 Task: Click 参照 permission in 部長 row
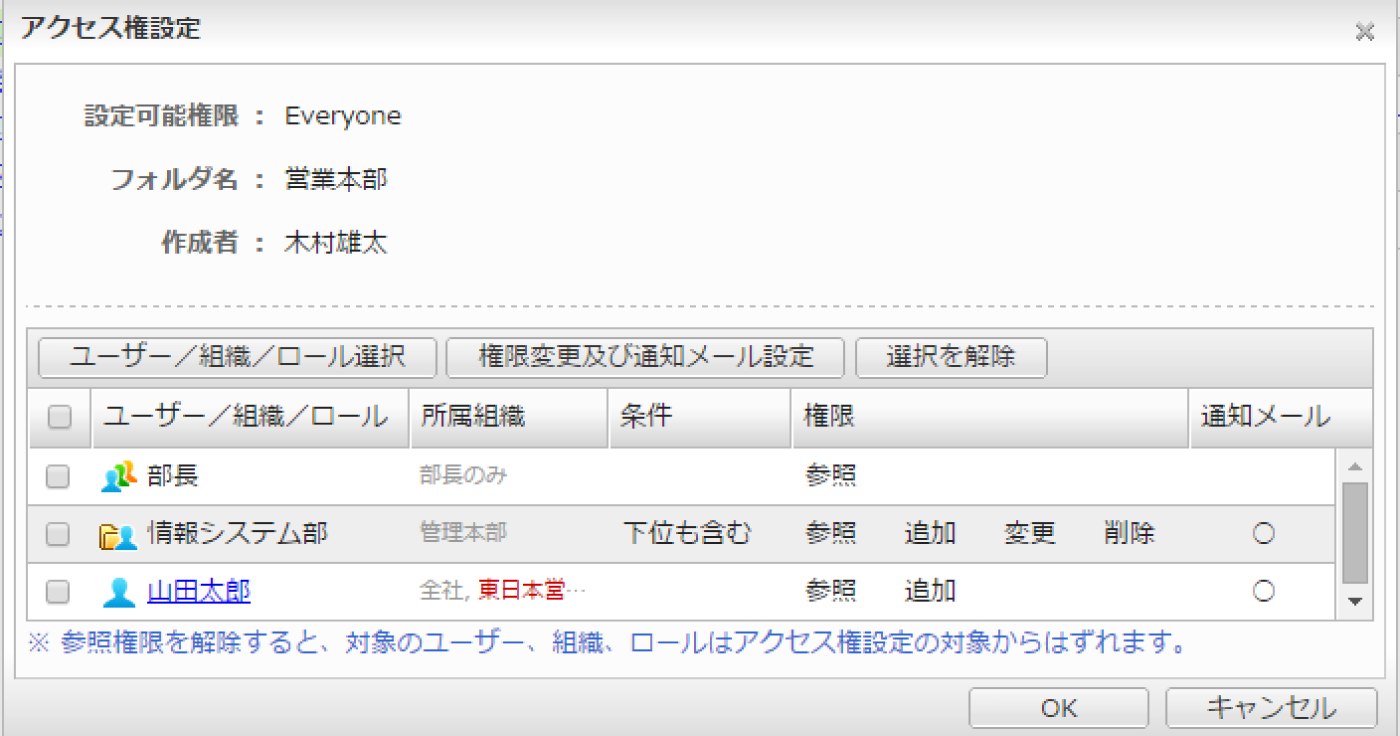click(x=831, y=477)
